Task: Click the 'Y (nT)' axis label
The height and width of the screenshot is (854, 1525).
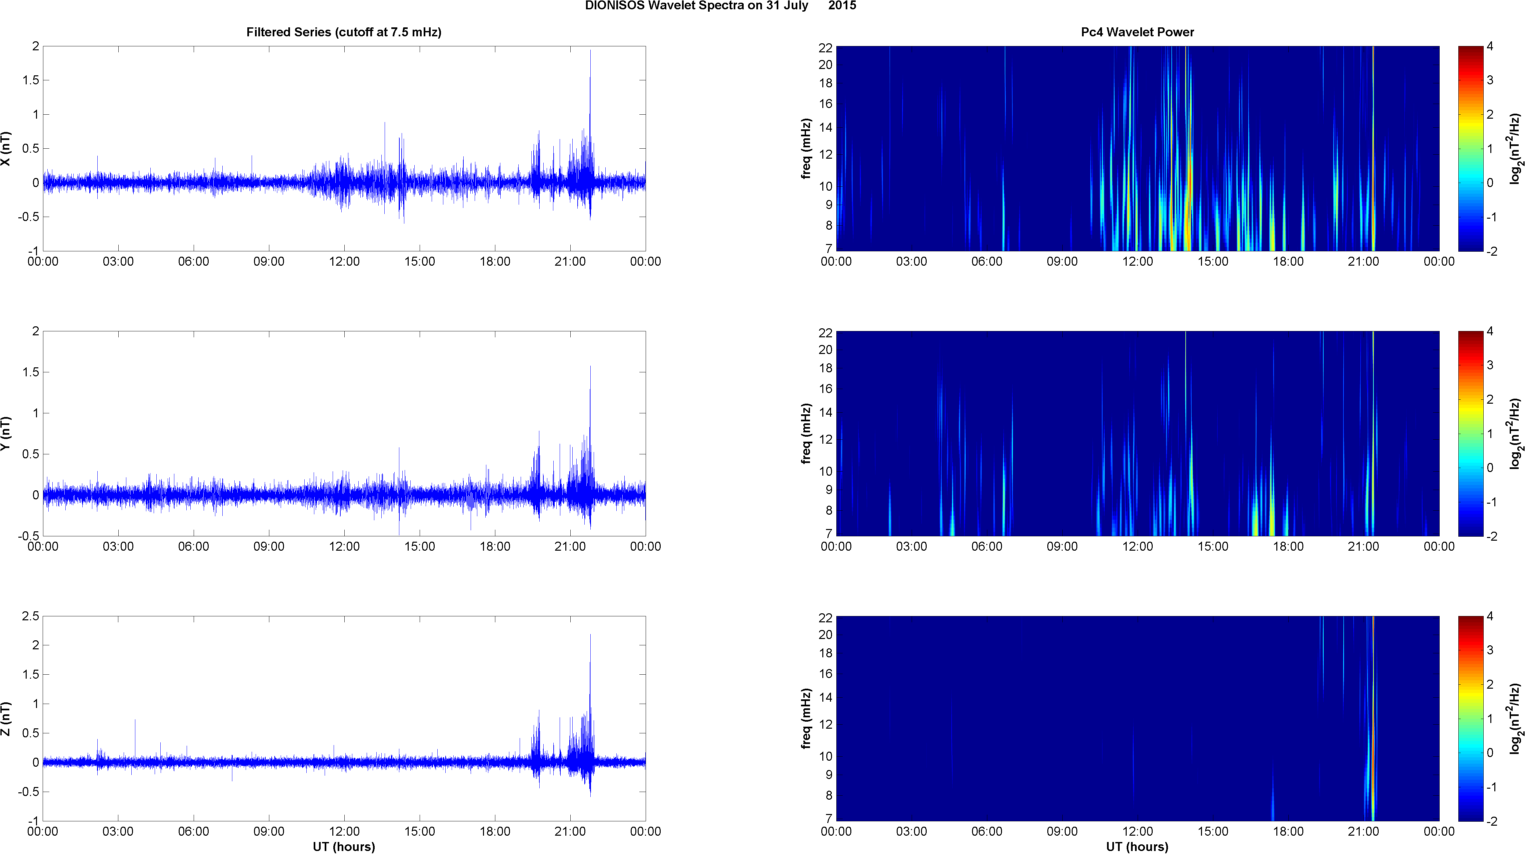Action: (6, 433)
